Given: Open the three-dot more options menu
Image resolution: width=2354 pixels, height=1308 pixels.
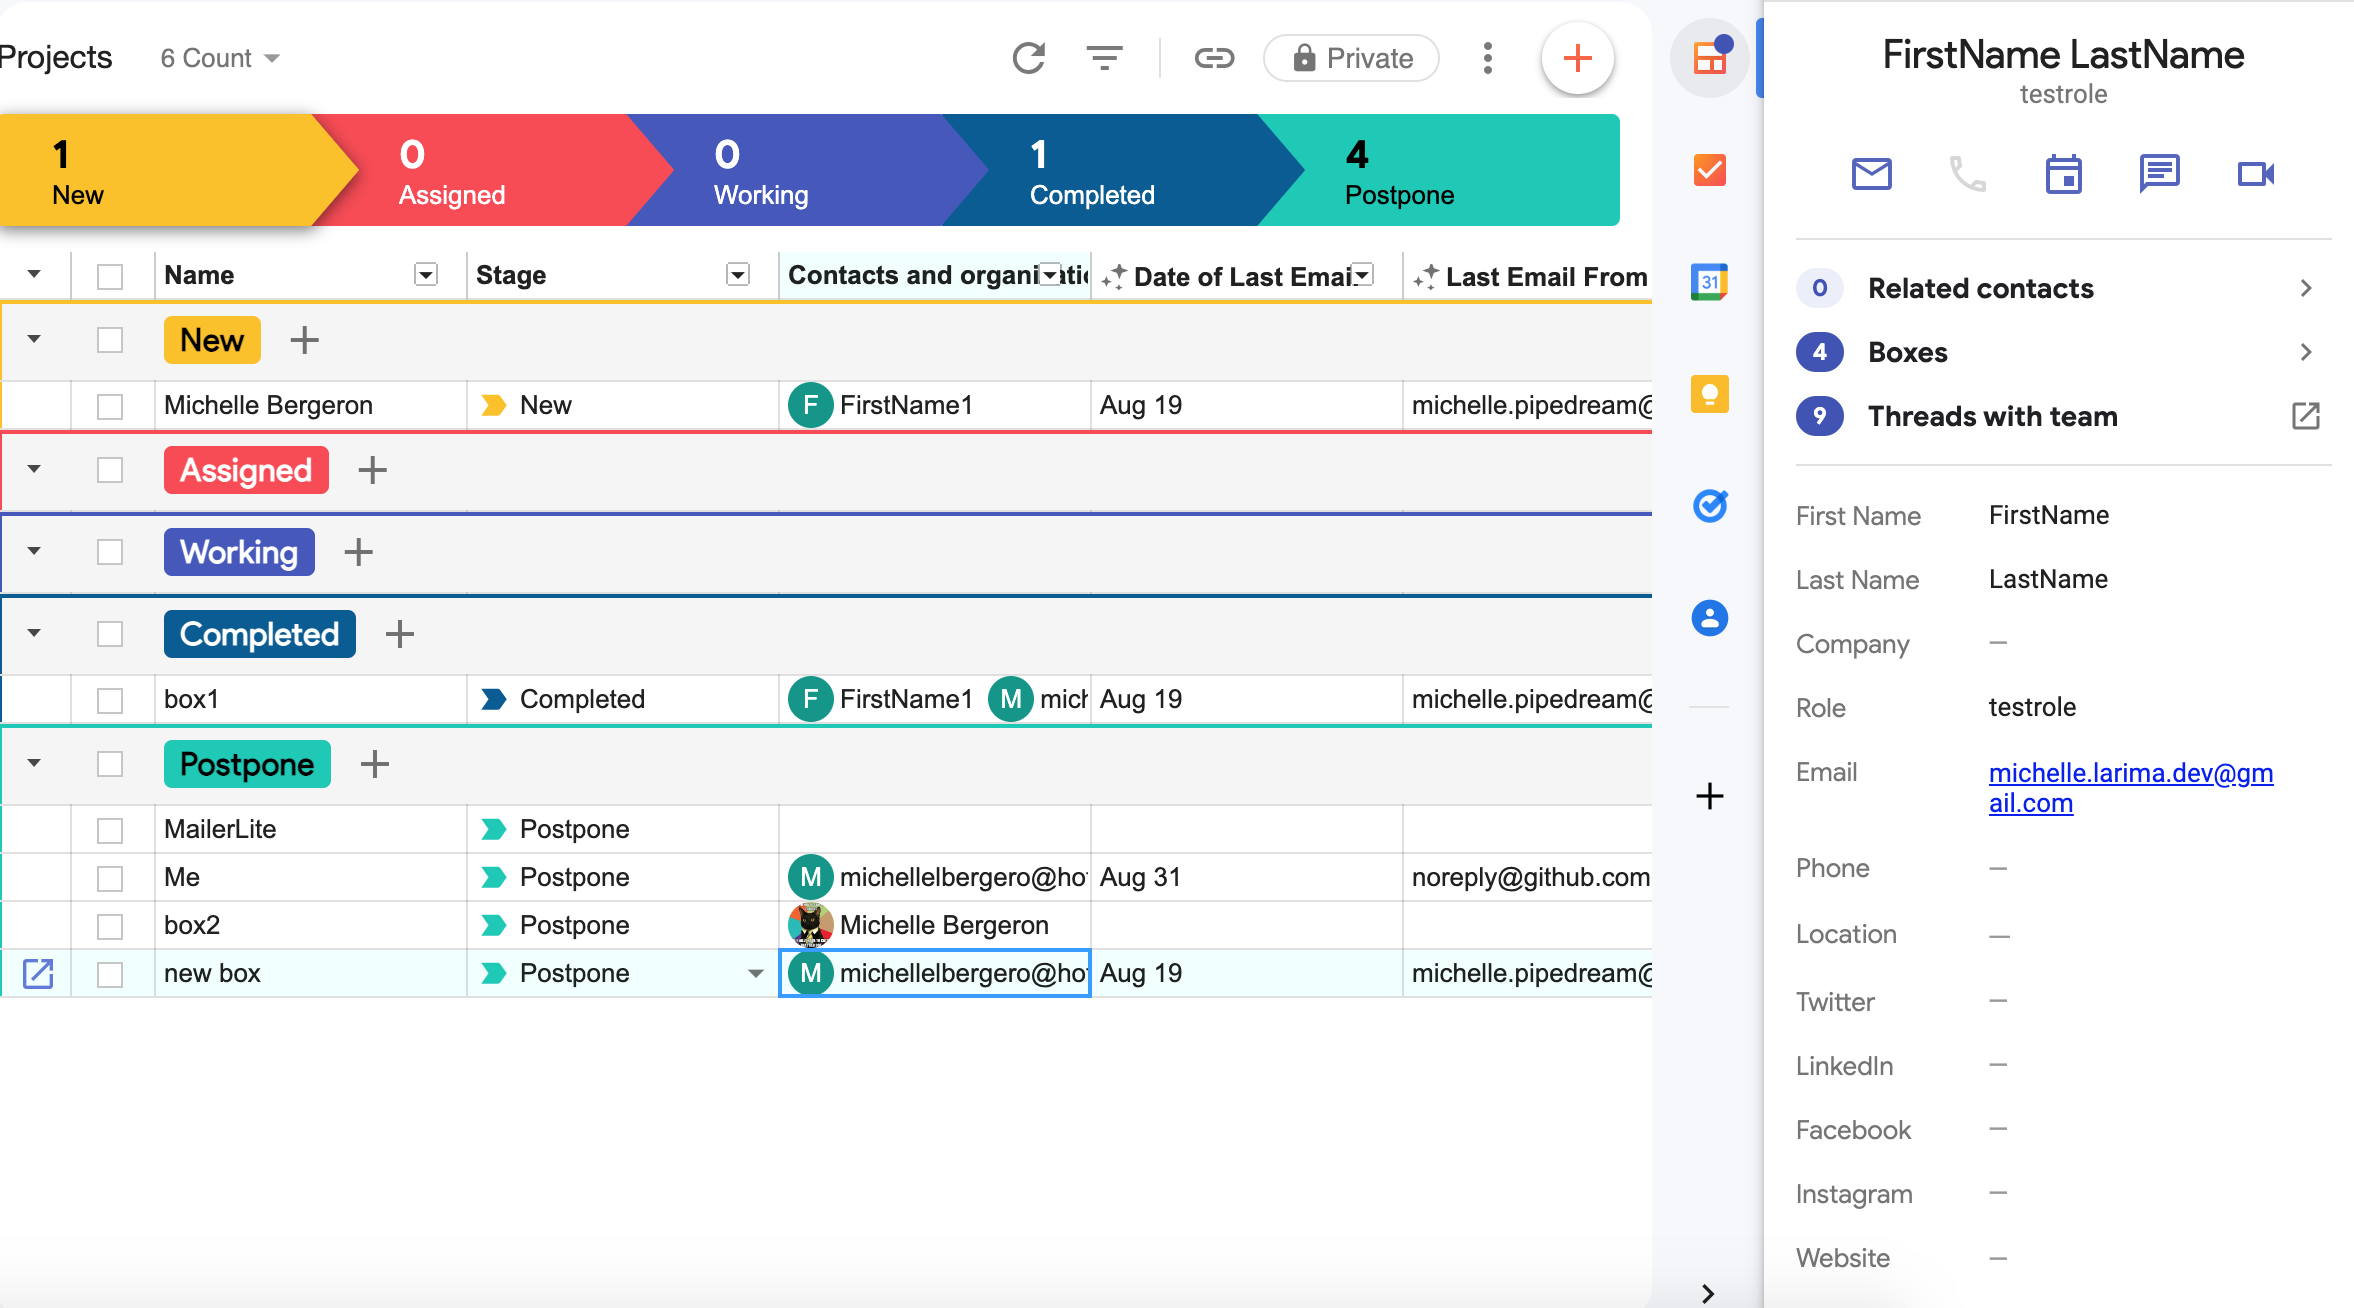Looking at the screenshot, I should [1488, 58].
